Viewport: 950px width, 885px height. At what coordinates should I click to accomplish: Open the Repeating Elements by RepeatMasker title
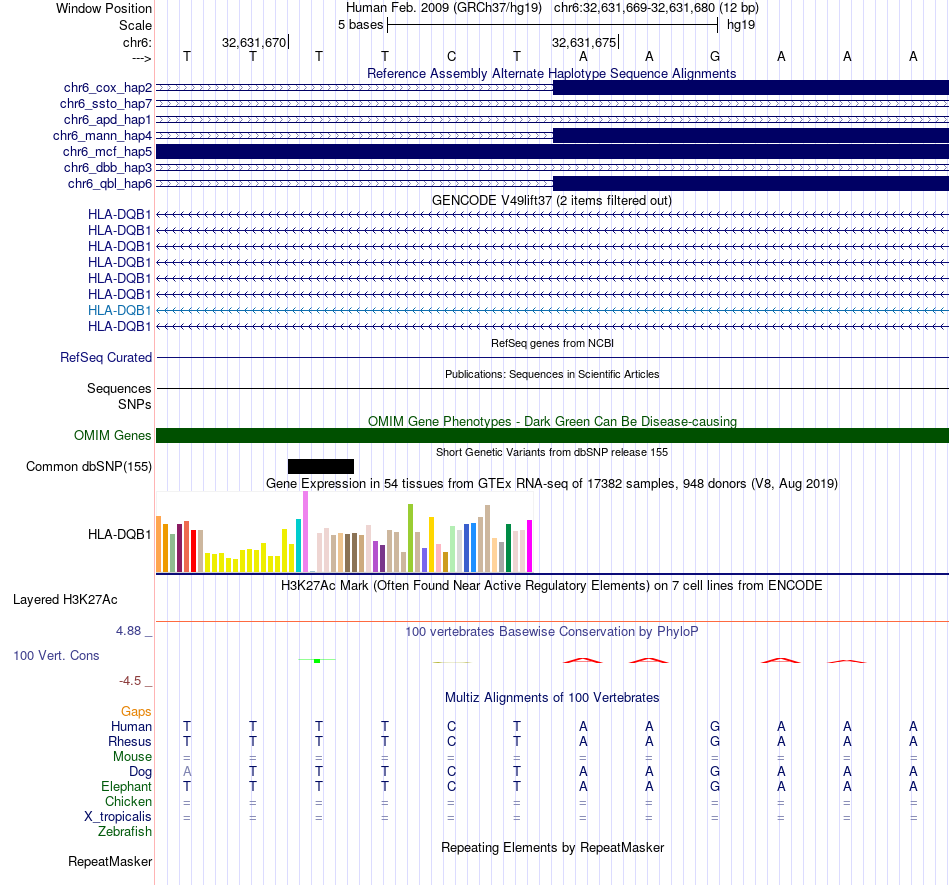click(552, 847)
